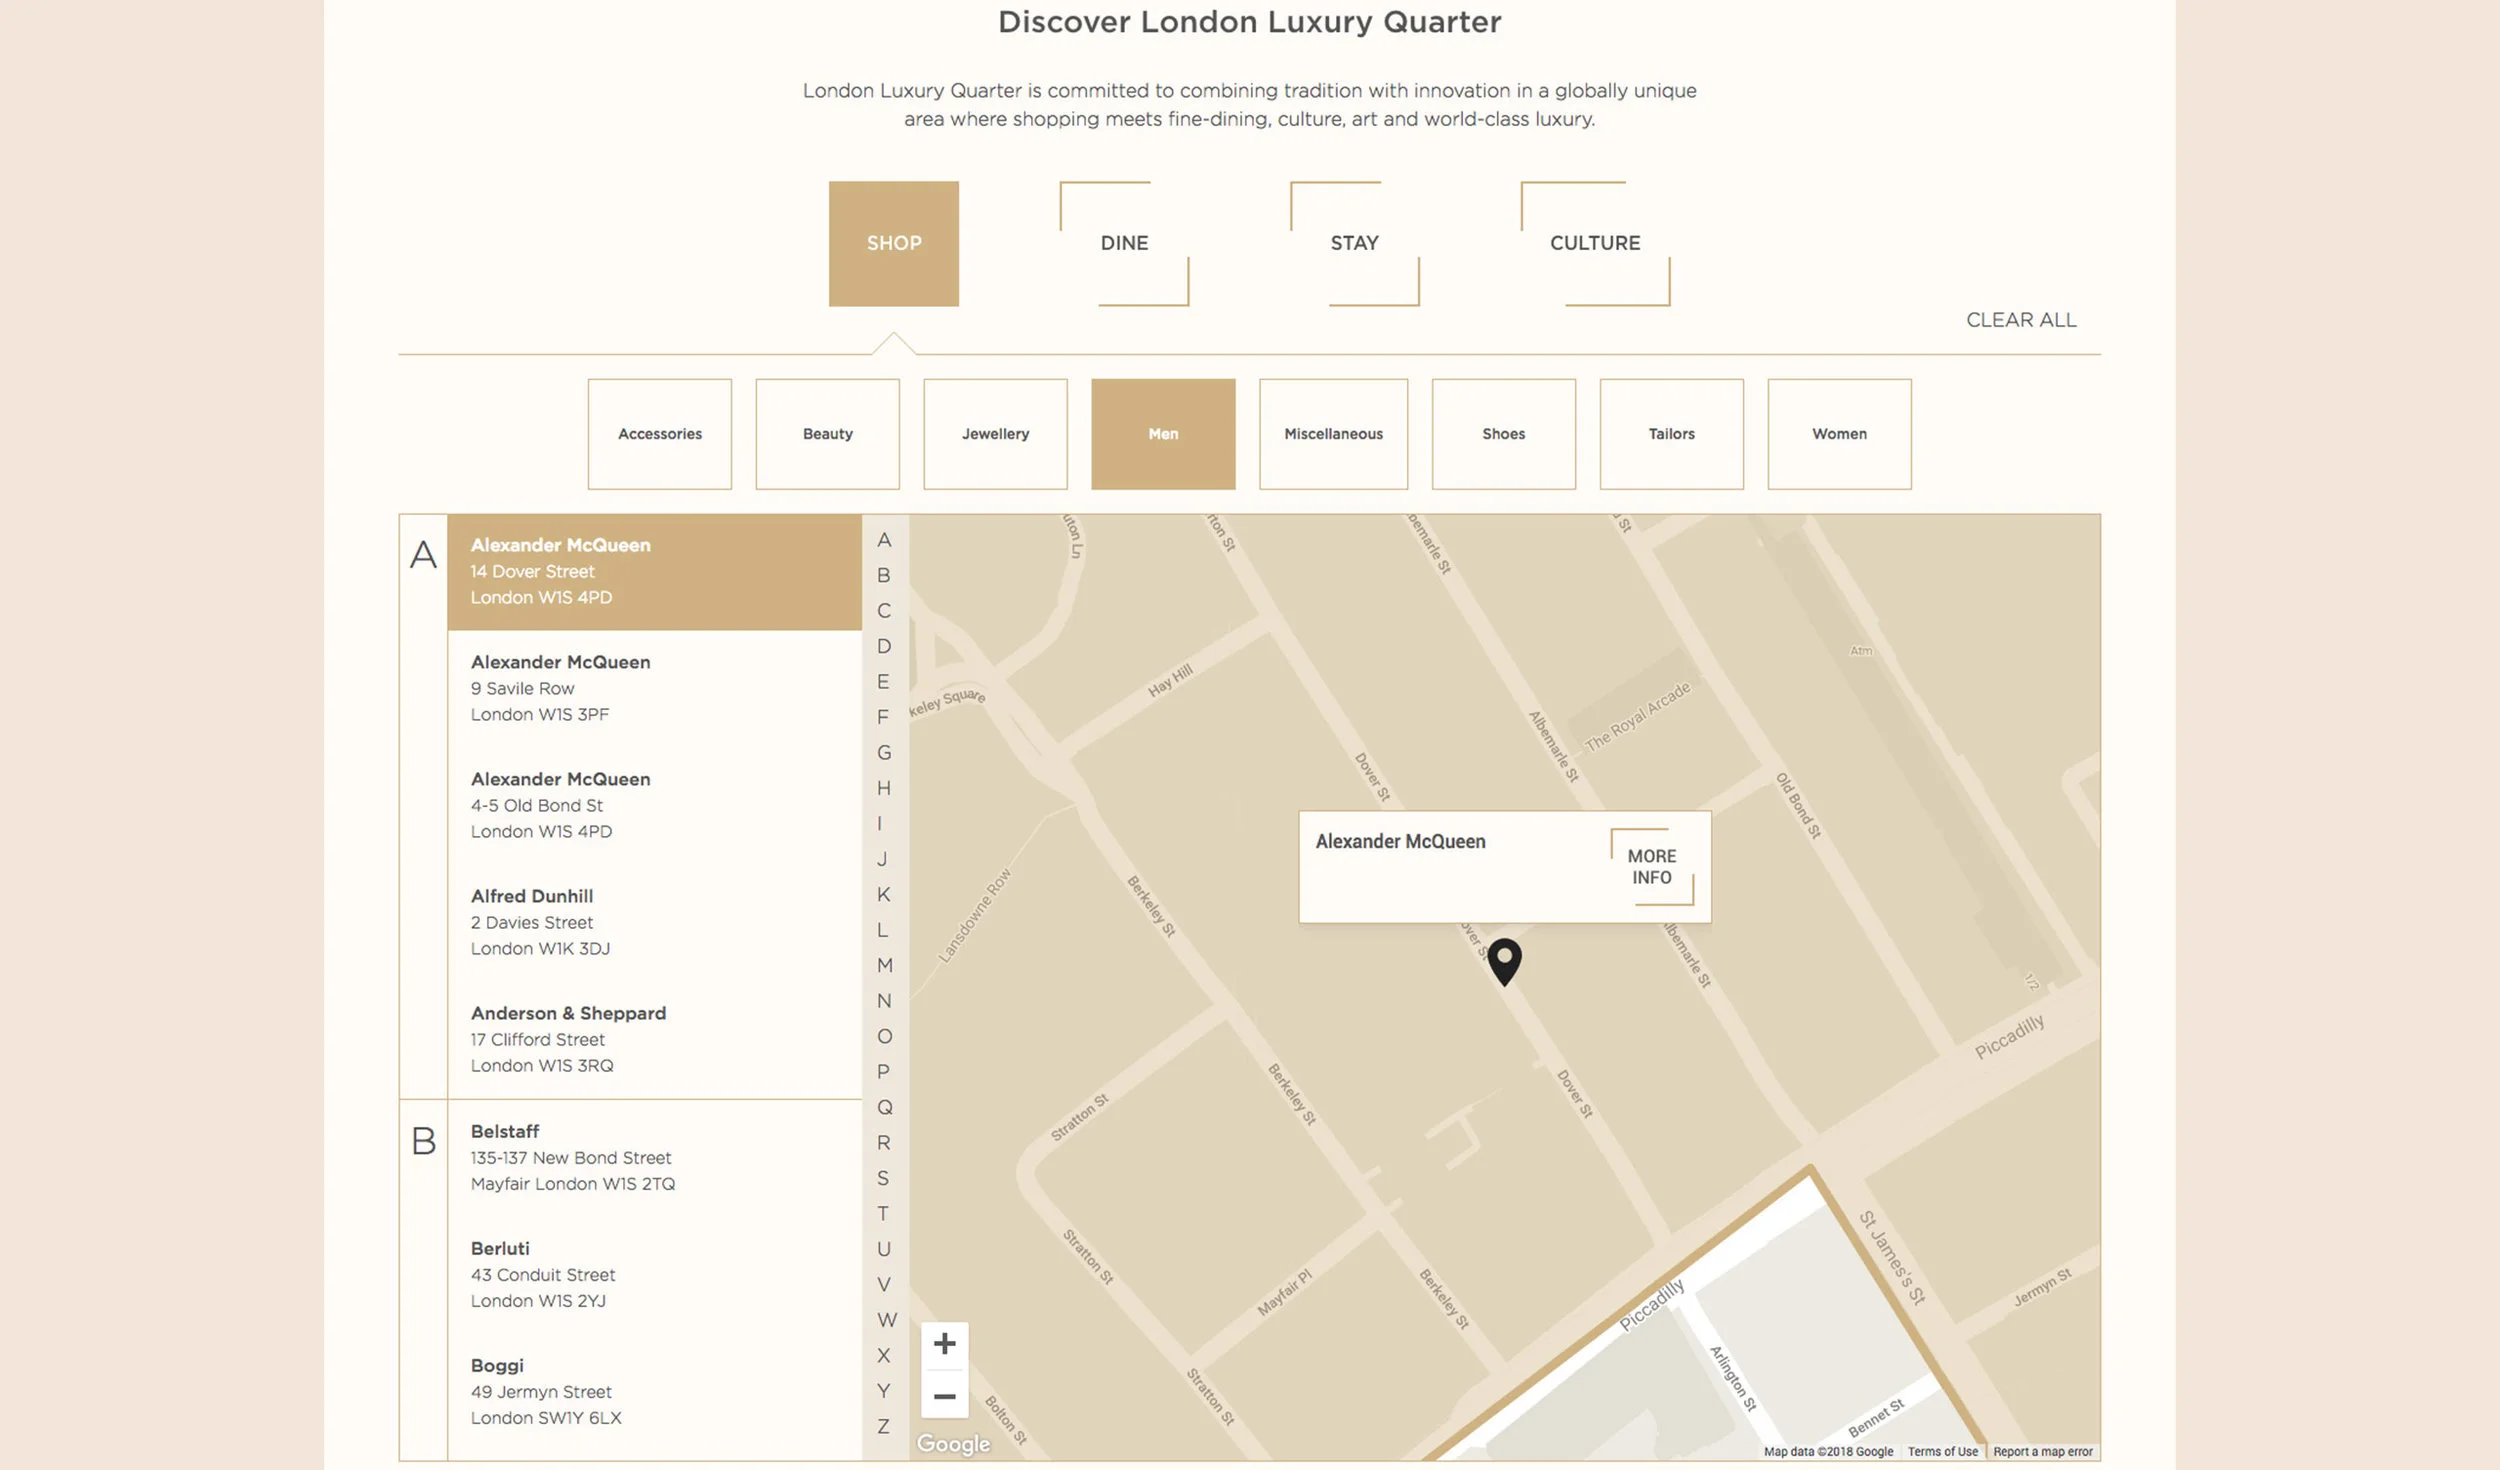Select Belstaff on New Bond Street
Screen dimensions: 2500x1470
pos(655,1157)
